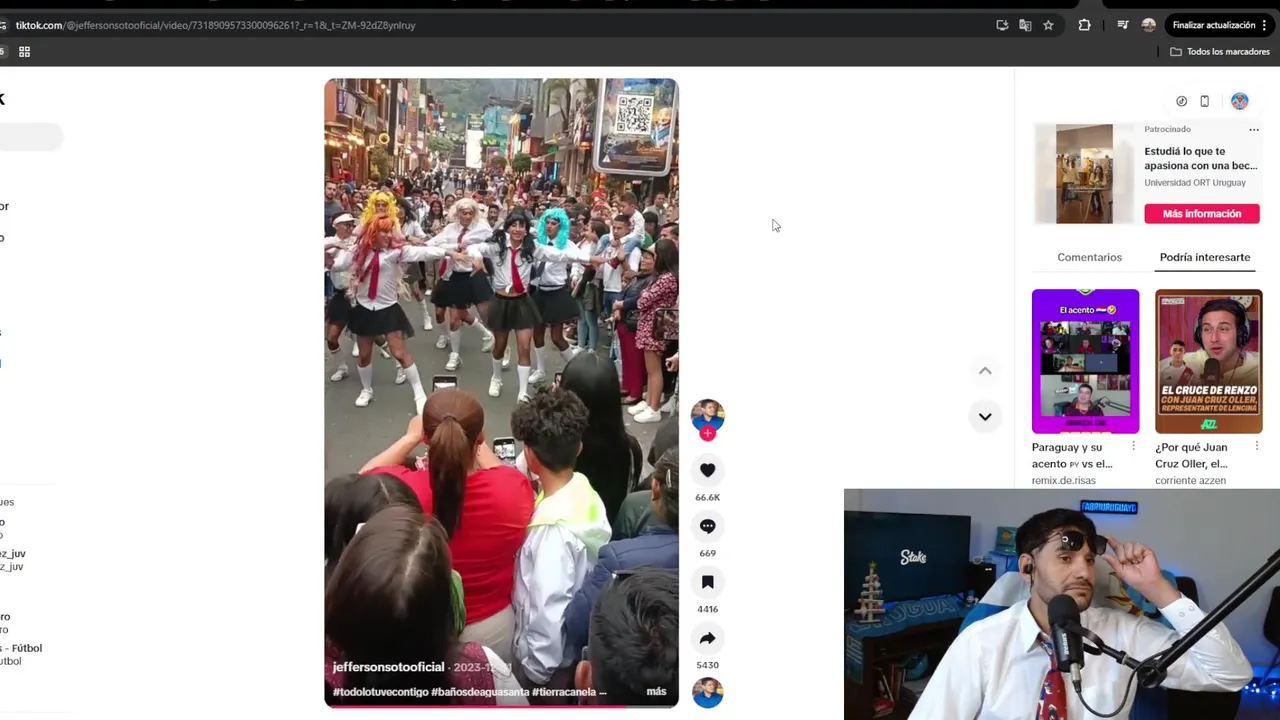Click the '66.6K' likes count
The height and width of the screenshot is (720, 1280).
[x=707, y=497]
